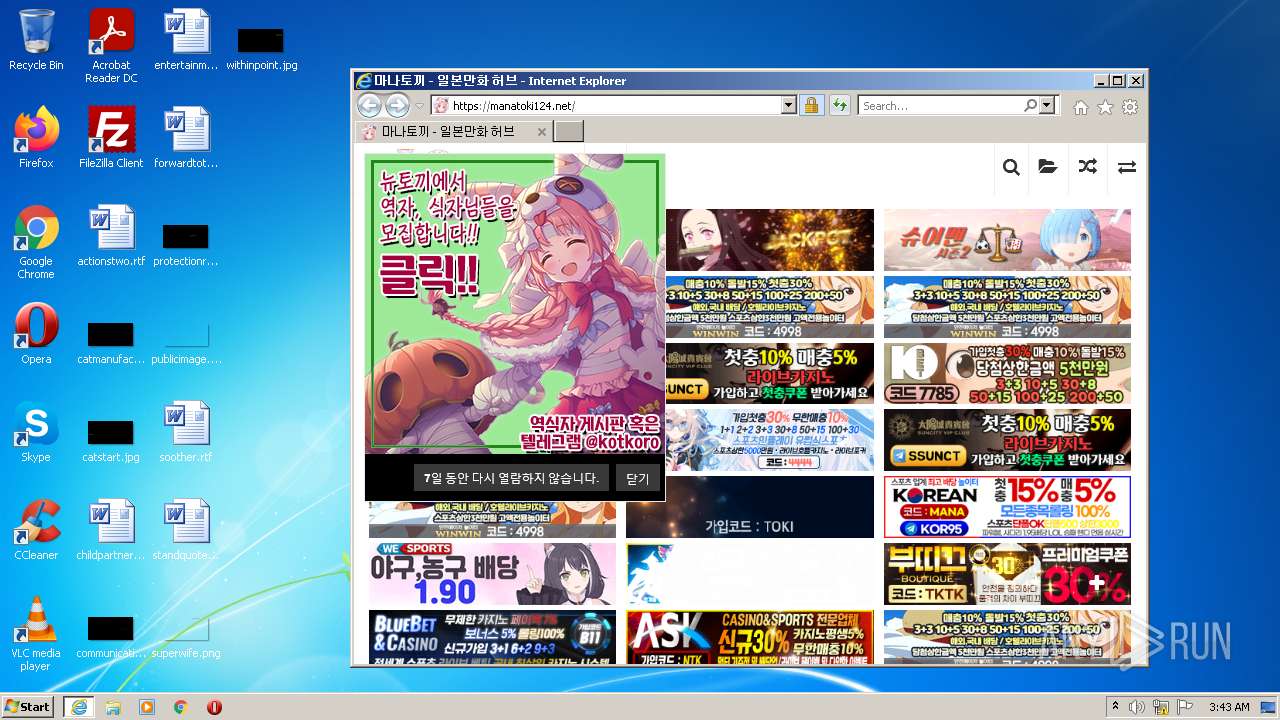The width and height of the screenshot is (1280, 720).
Task: Launch Chrome from the taskbar
Action: point(181,707)
